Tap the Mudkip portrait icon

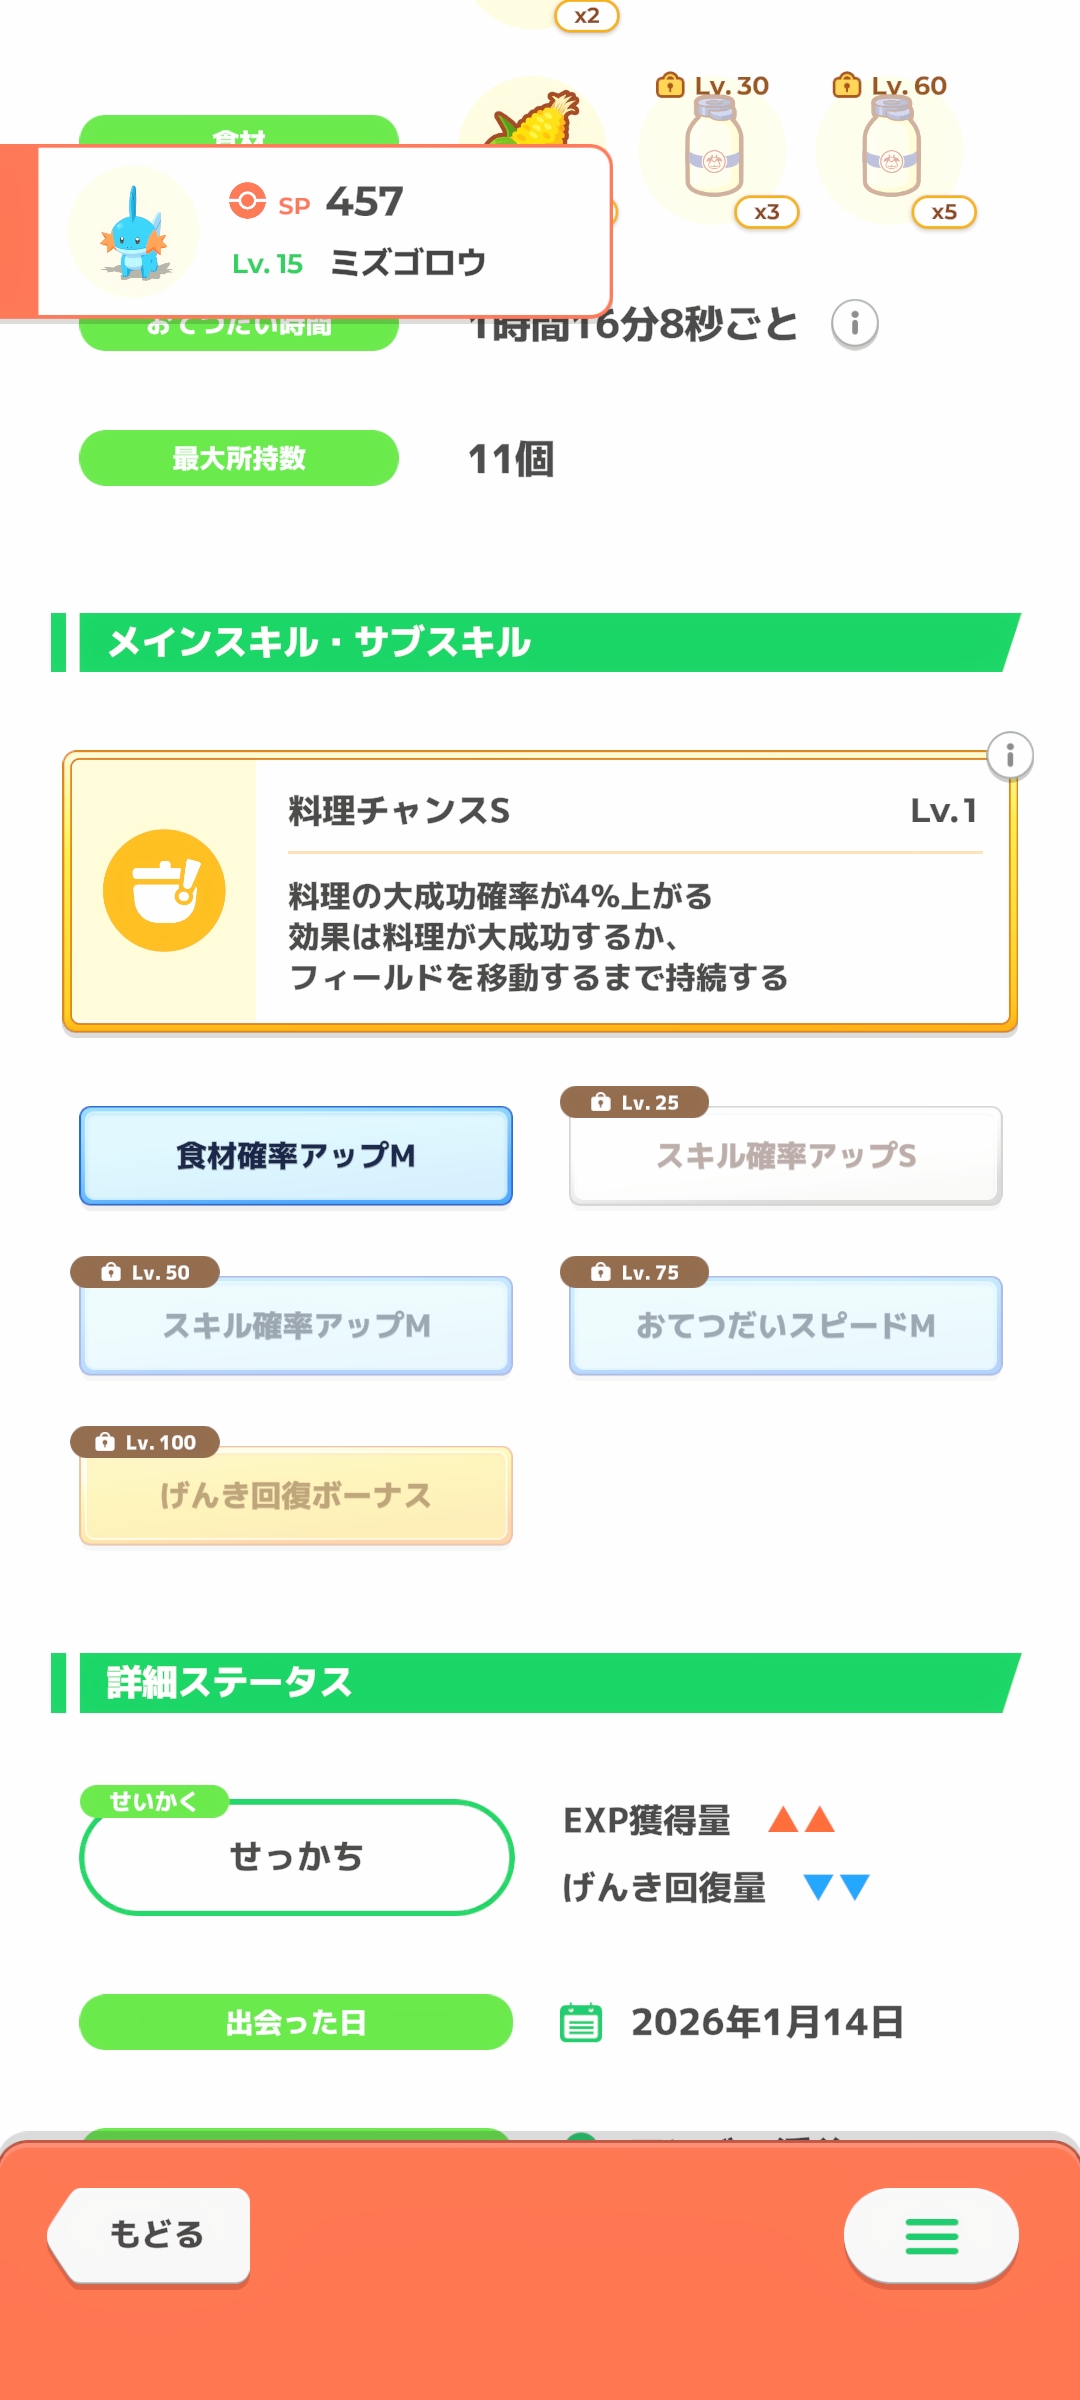133,232
